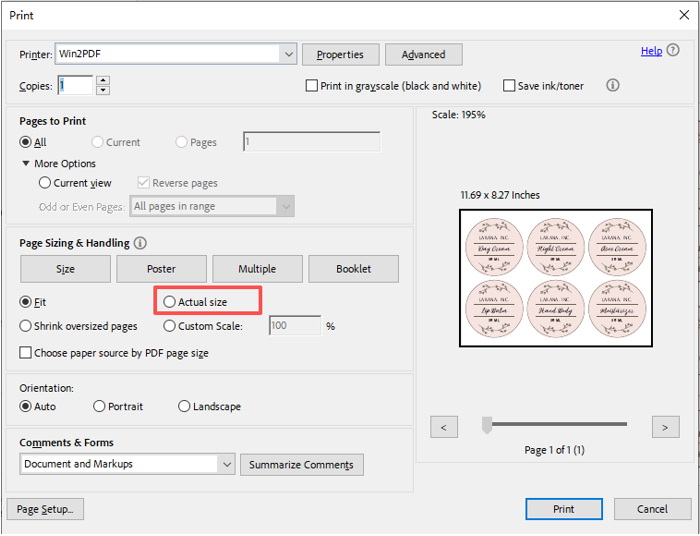The image size is (700, 536).
Task: Increase copies with the up stepper arrow
Action: [103, 81]
